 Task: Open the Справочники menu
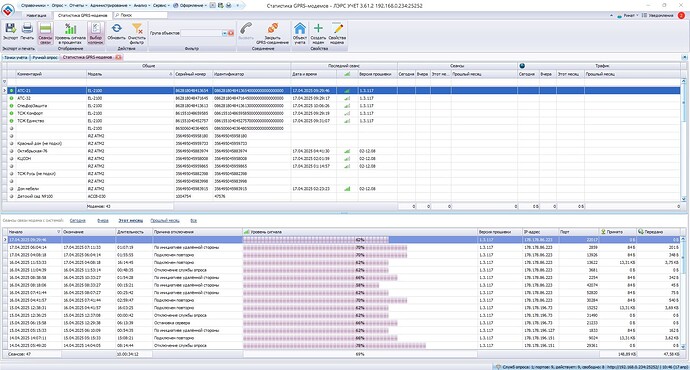(35, 6)
